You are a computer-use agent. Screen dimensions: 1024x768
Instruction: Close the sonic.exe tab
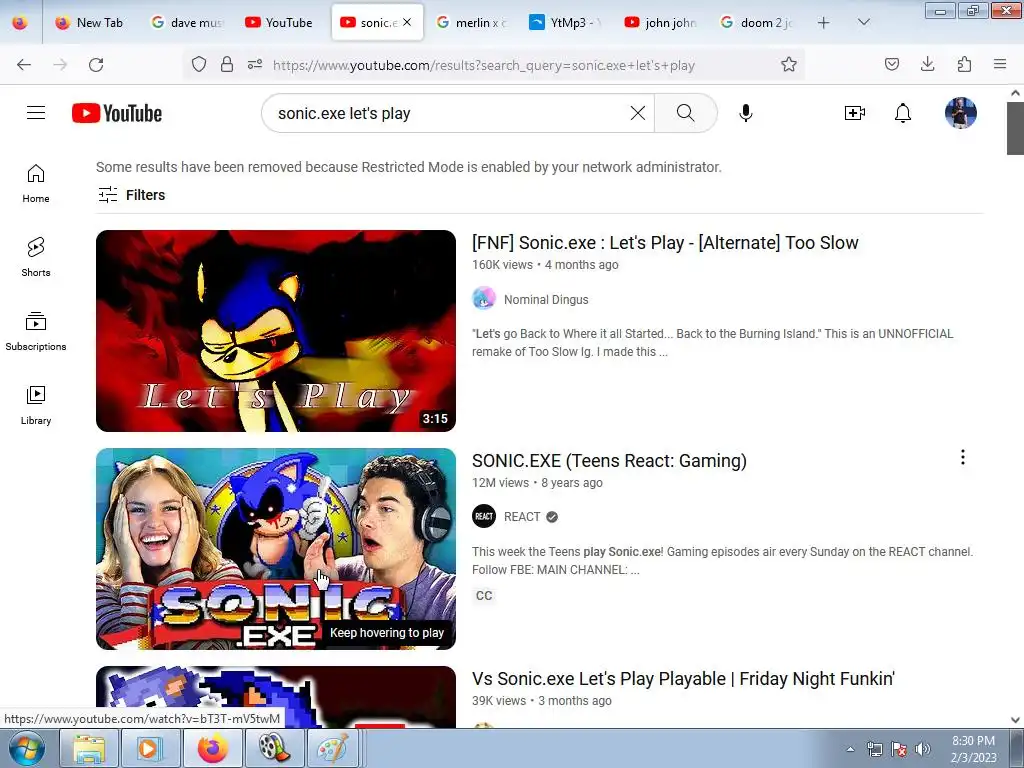pyautogui.click(x=407, y=22)
